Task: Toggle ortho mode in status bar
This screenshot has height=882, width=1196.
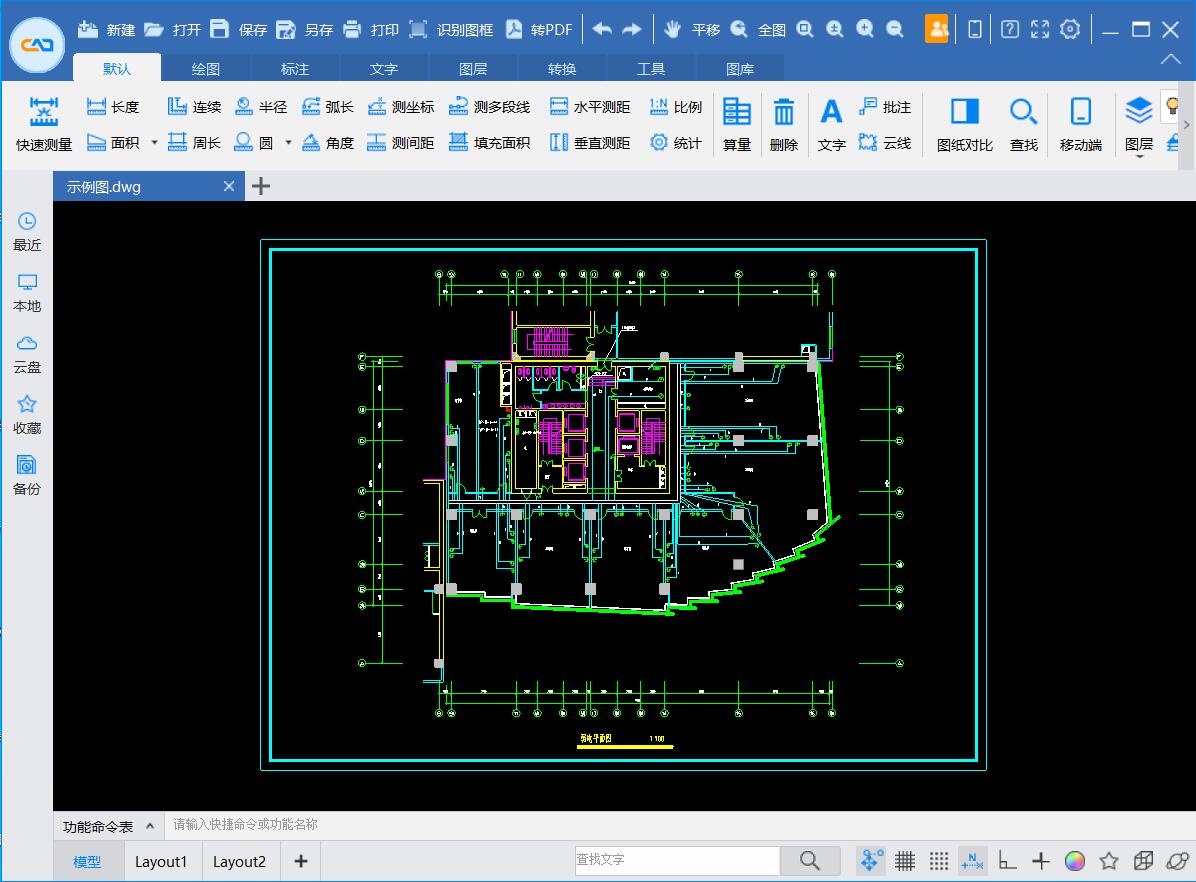Action: pos(1007,861)
